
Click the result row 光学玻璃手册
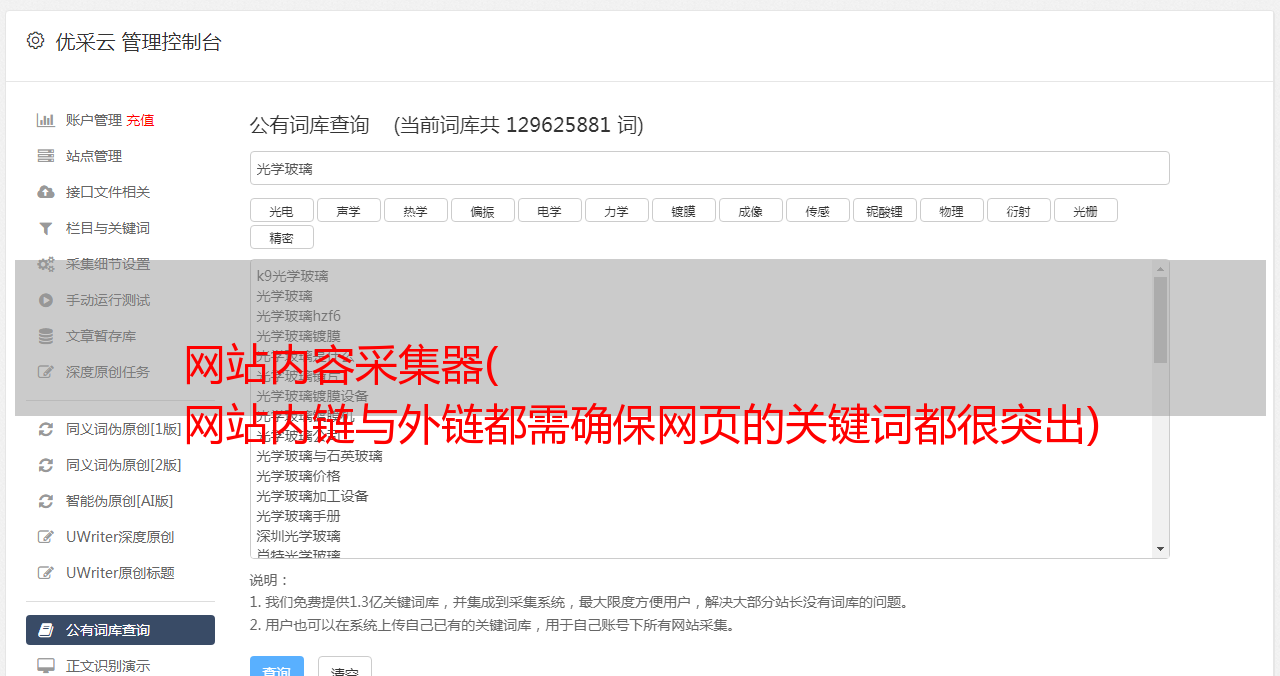pos(298,516)
